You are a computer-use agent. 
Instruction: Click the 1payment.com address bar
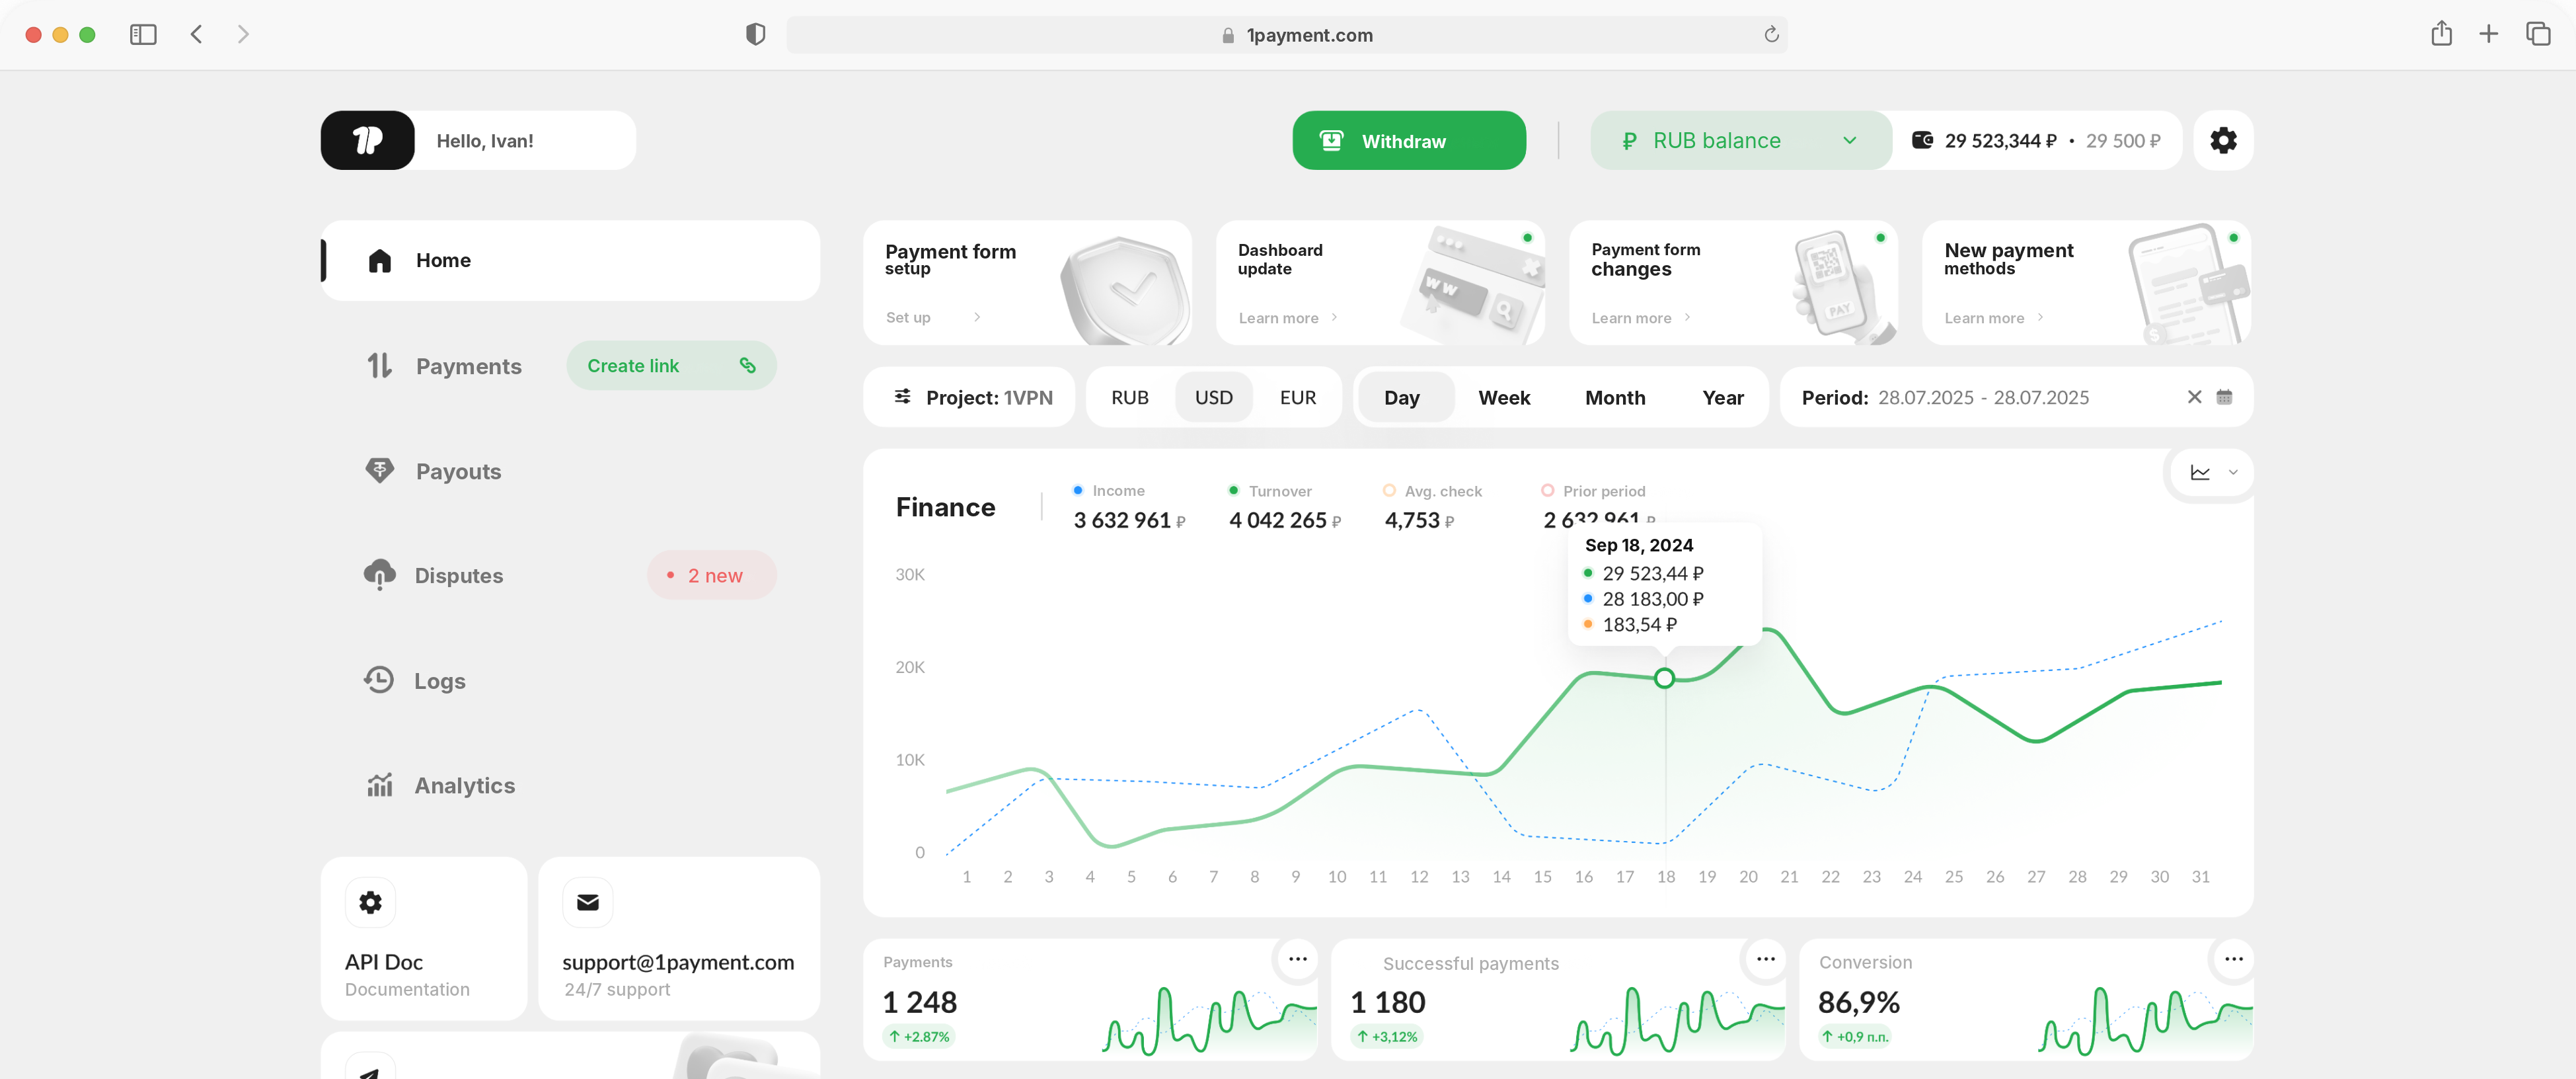1286,35
